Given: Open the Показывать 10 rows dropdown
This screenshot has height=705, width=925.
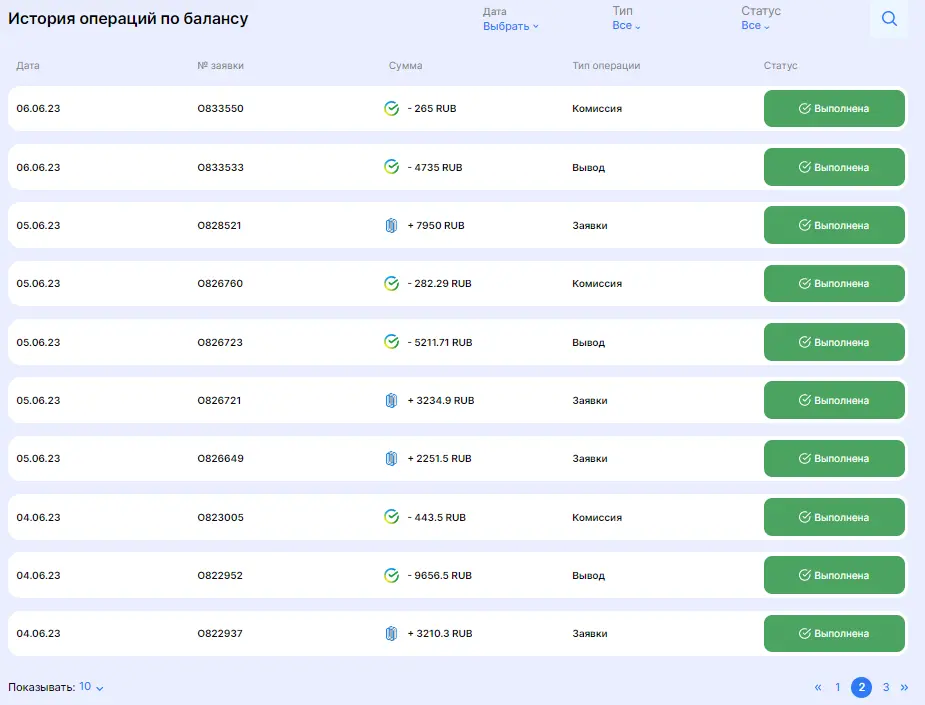Looking at the screenshot, I should [x=91, y=687].
